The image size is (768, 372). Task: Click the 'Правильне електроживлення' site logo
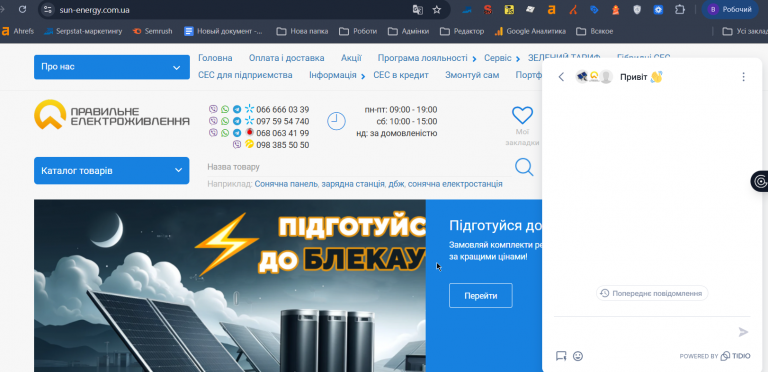112,115
